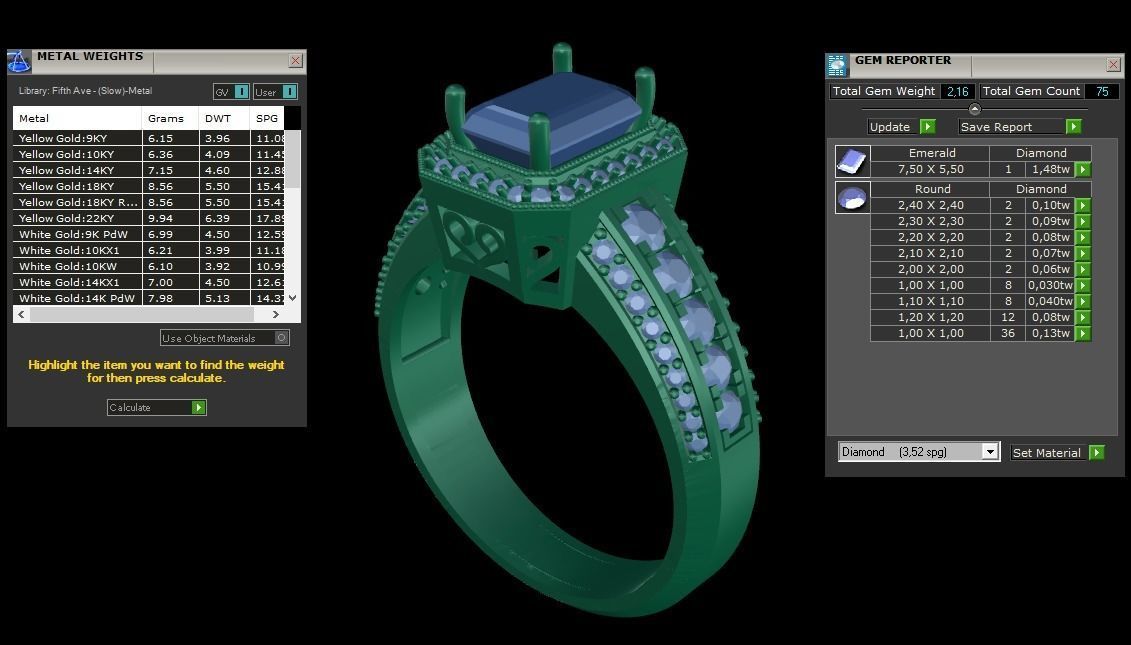
Task: Click metal list scroll left arrow
Action: coord(21,315)
